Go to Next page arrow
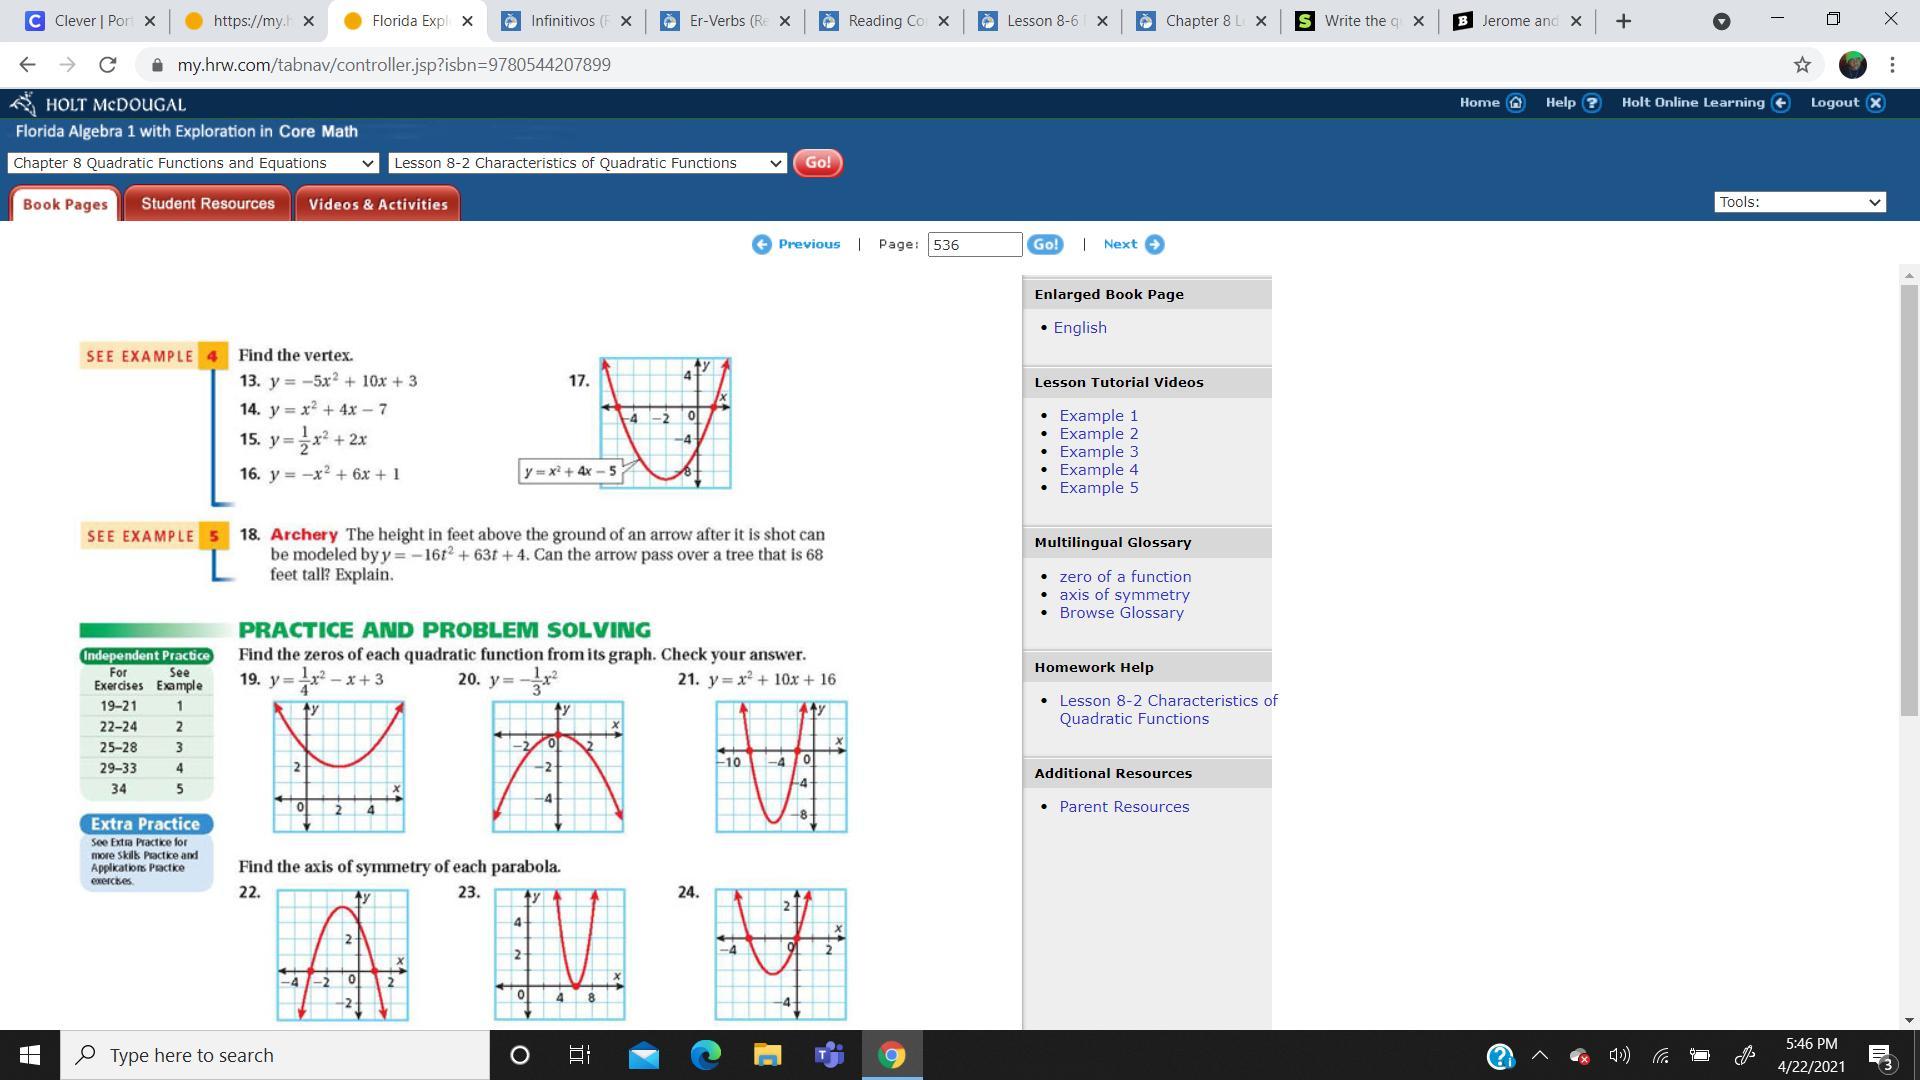Screen dimensions: 1920x1080 [1154, 245]
